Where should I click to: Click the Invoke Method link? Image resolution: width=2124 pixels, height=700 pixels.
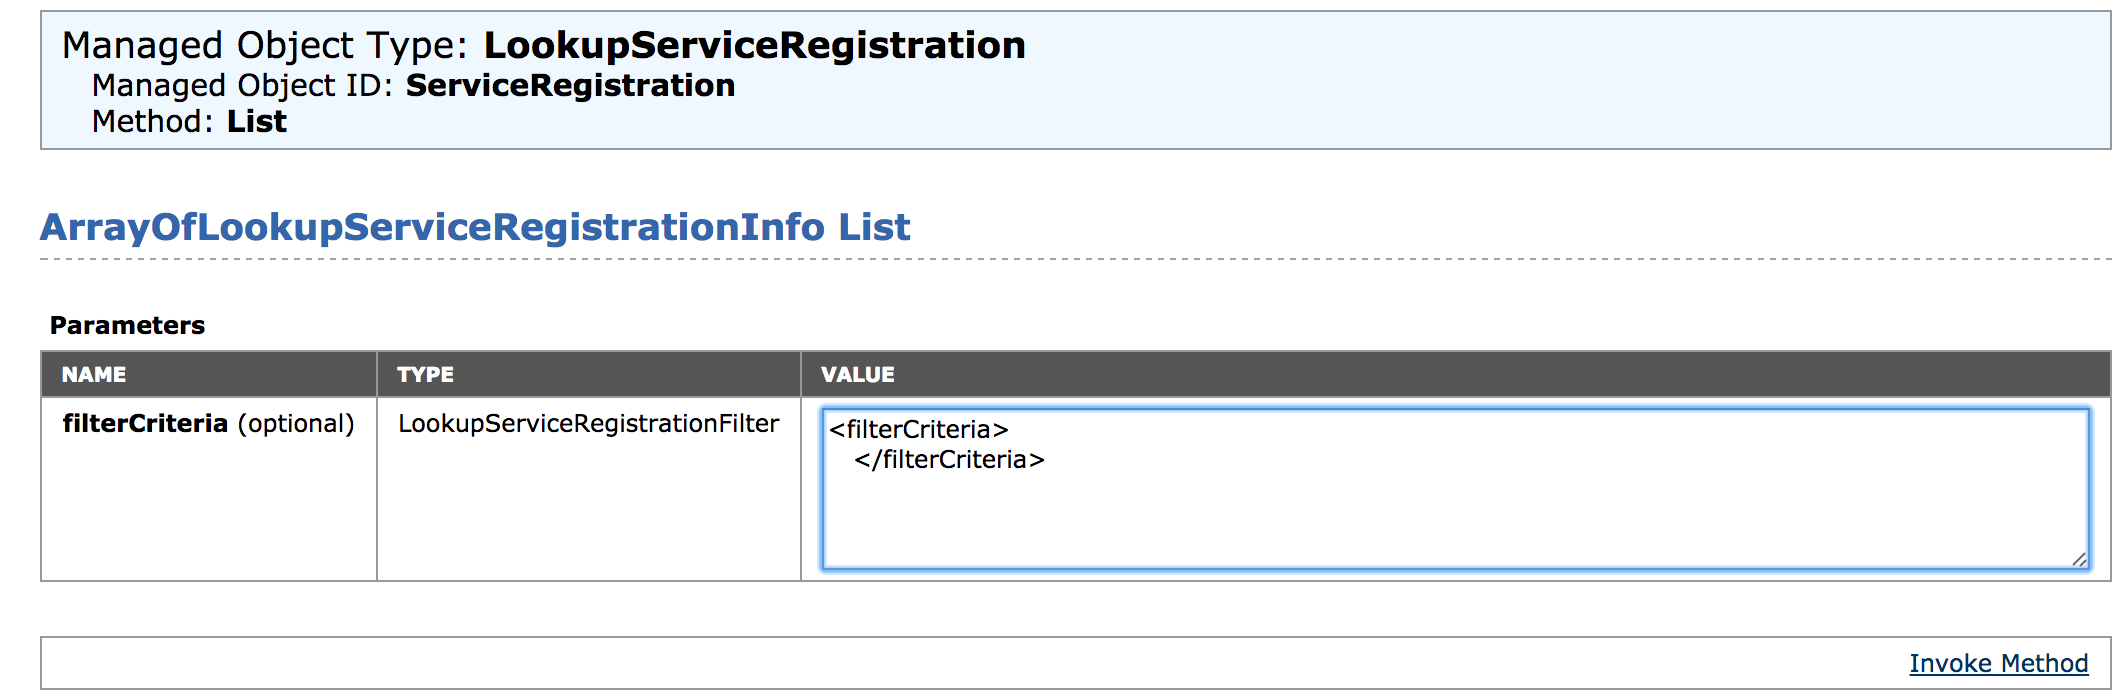click(x=1998, y=663)
